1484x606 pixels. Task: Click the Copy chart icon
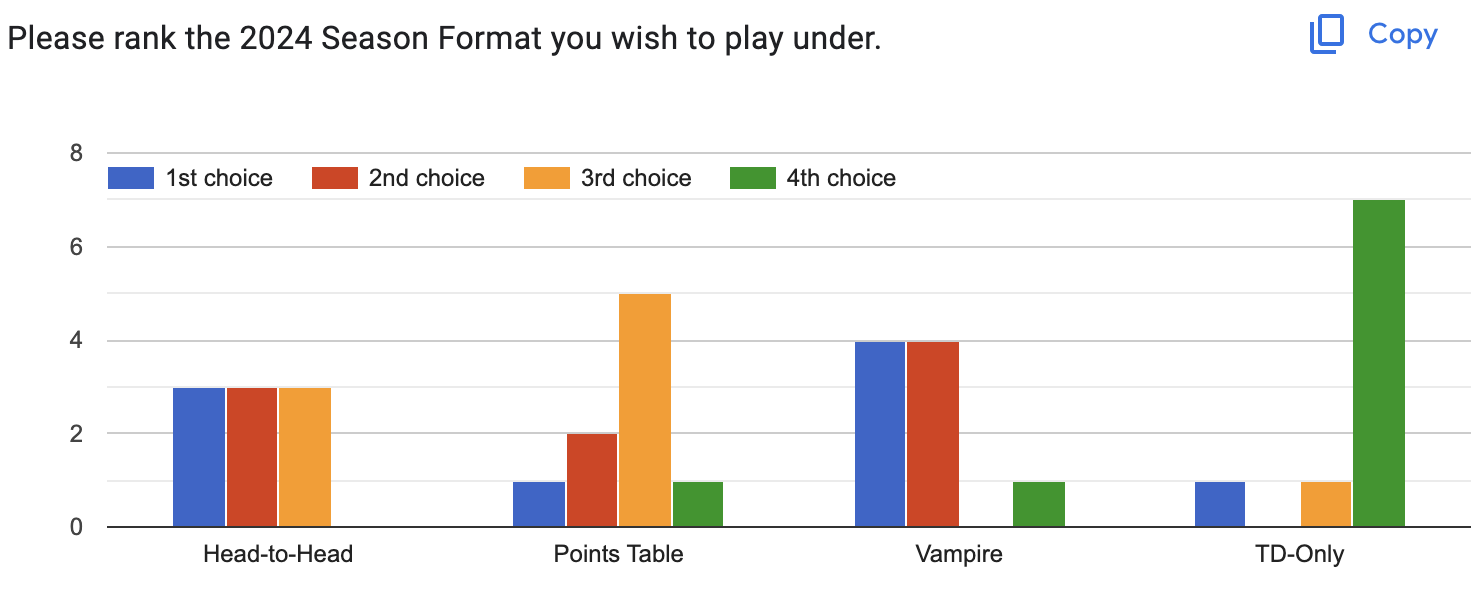pyautogui.click(x=1327, y=36)
